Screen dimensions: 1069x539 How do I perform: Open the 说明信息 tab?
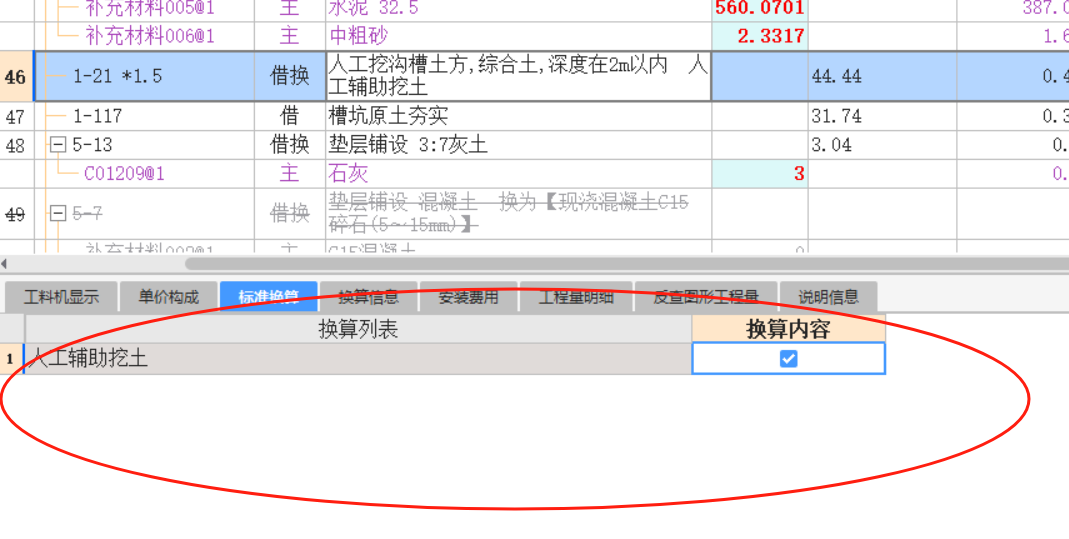828,297
